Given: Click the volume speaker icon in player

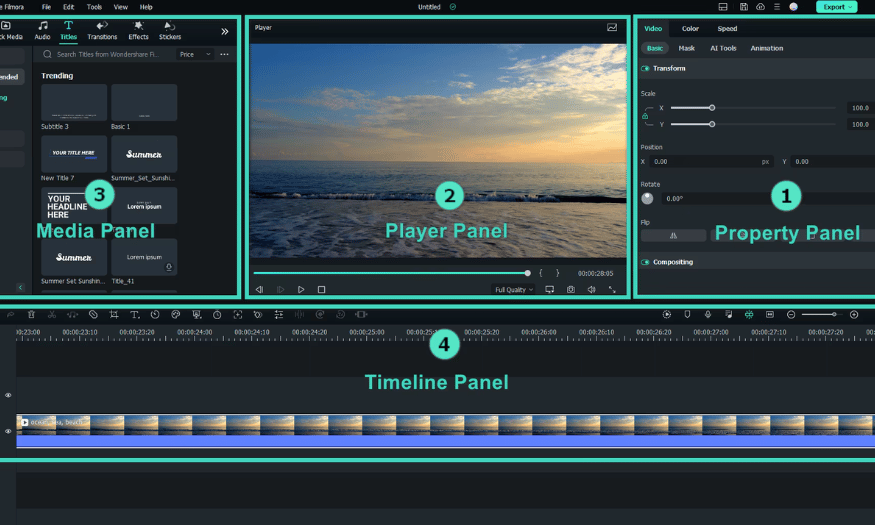Looking at the screenshot, I should click(592, 290).
